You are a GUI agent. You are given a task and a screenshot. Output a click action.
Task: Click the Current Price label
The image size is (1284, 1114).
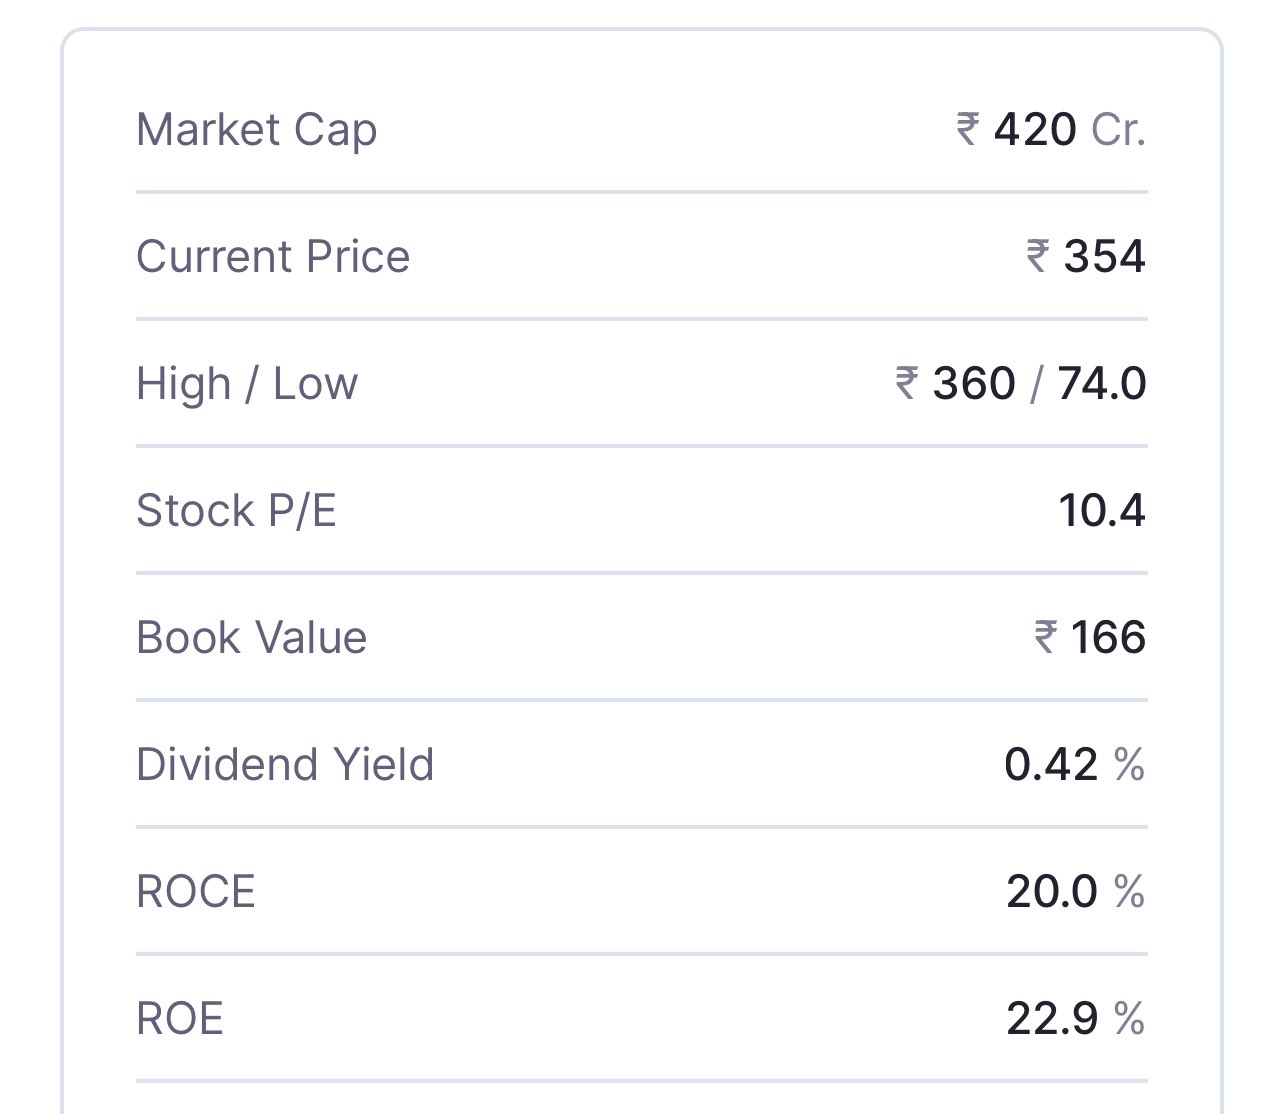[x=273, y=257]
